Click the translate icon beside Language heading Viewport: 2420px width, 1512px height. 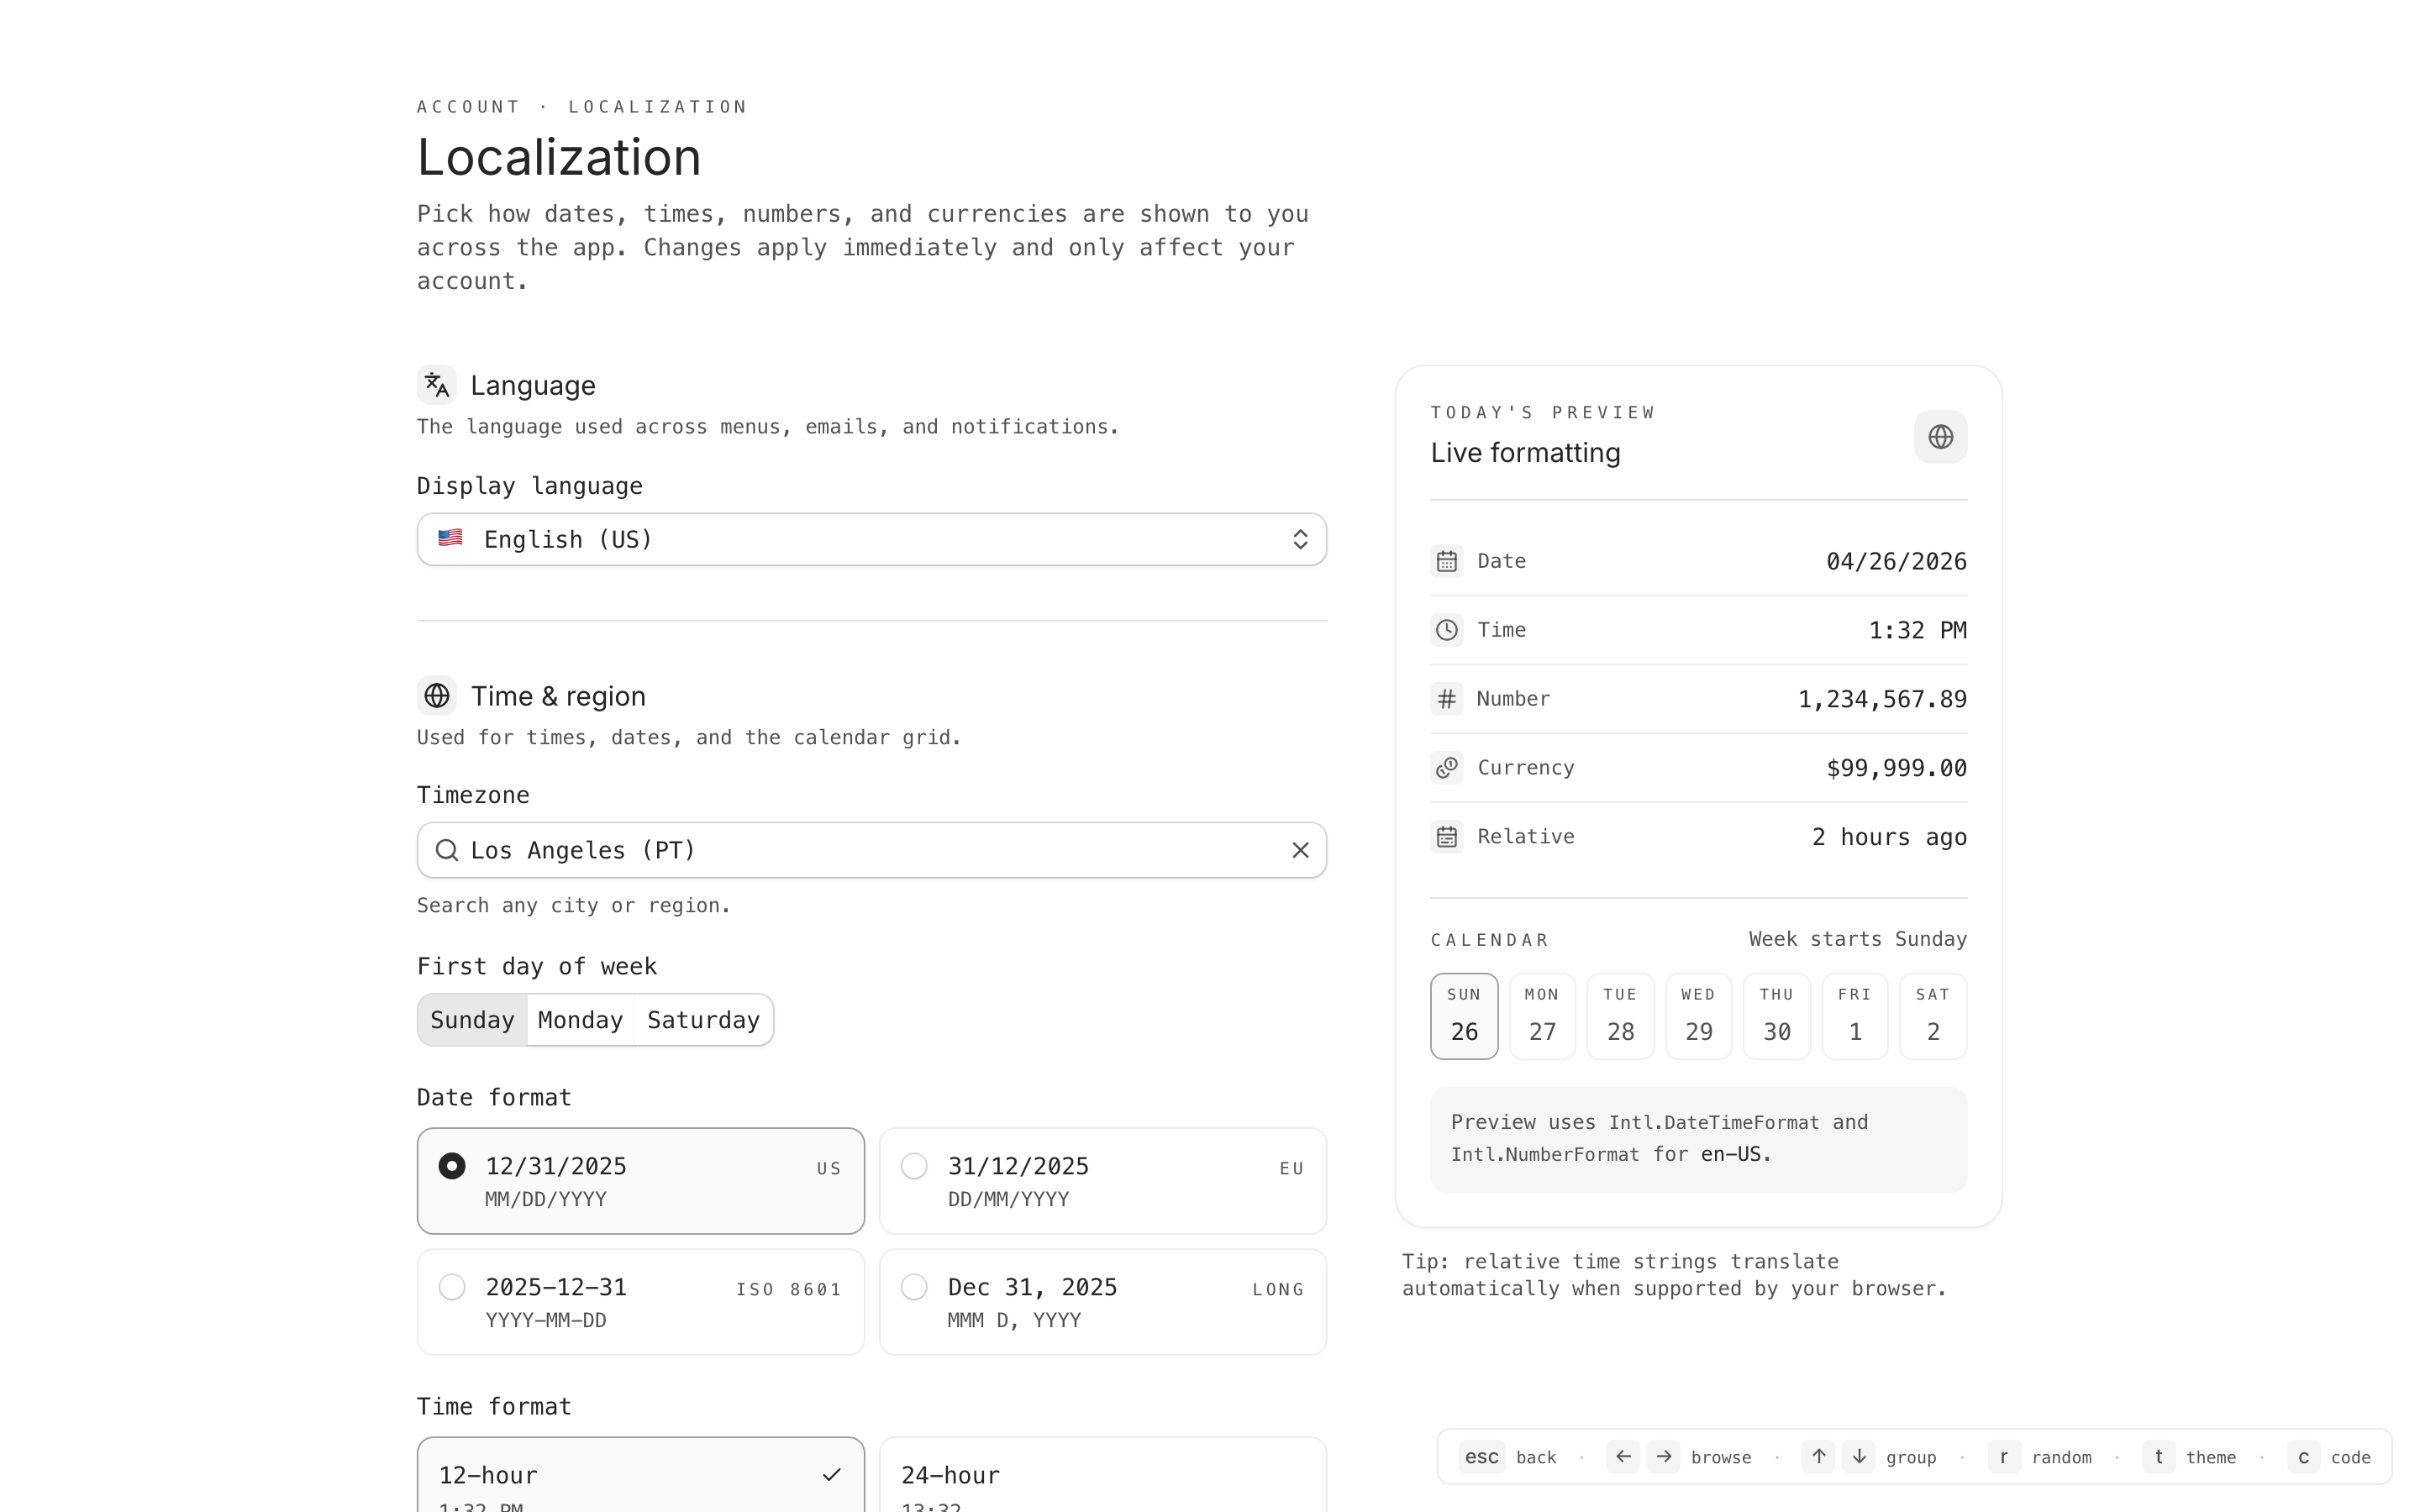pos(436,385)
